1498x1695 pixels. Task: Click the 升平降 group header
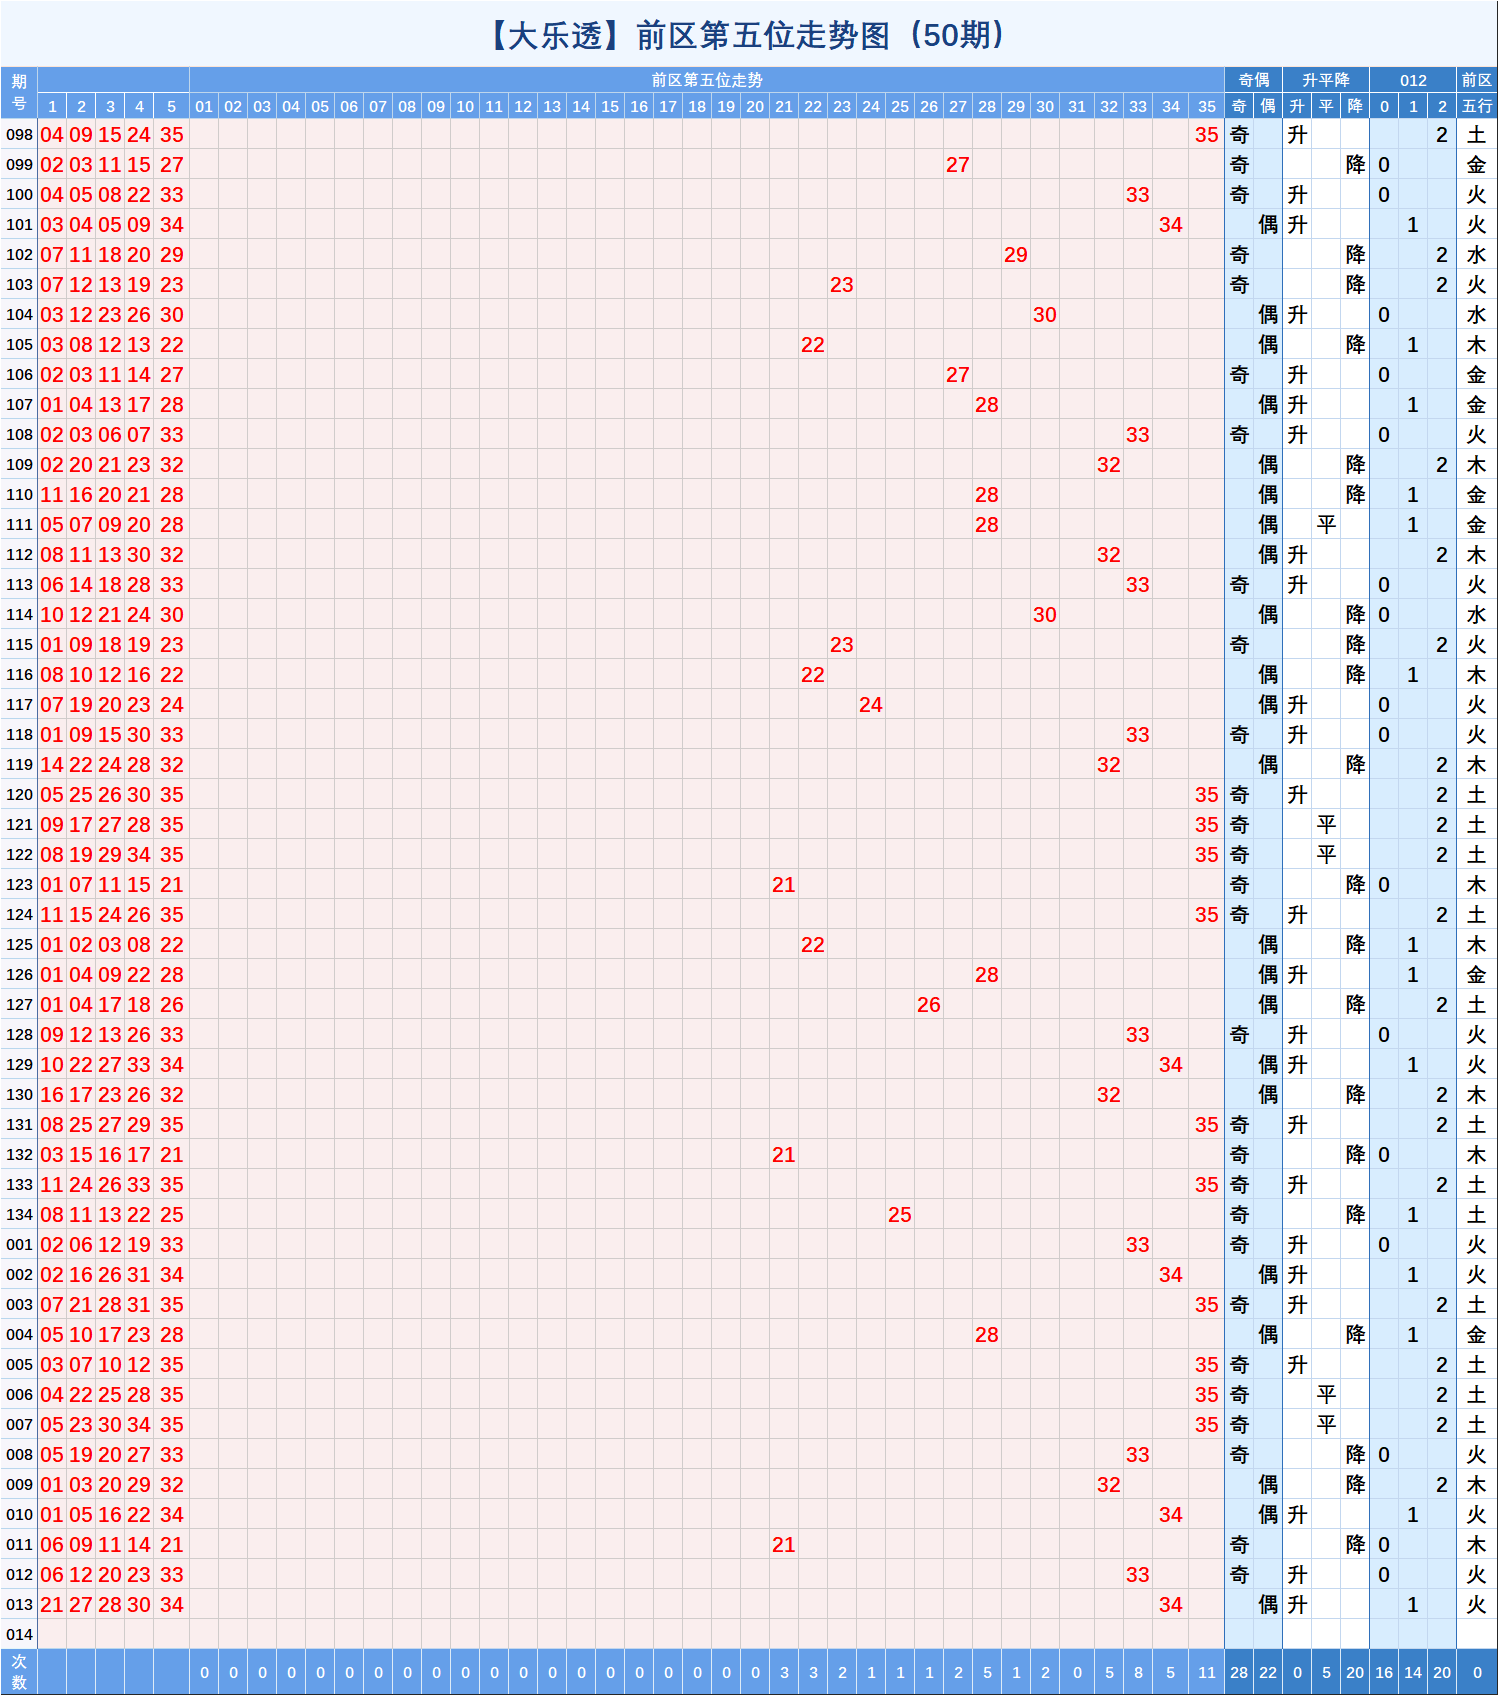point(1326,80)
